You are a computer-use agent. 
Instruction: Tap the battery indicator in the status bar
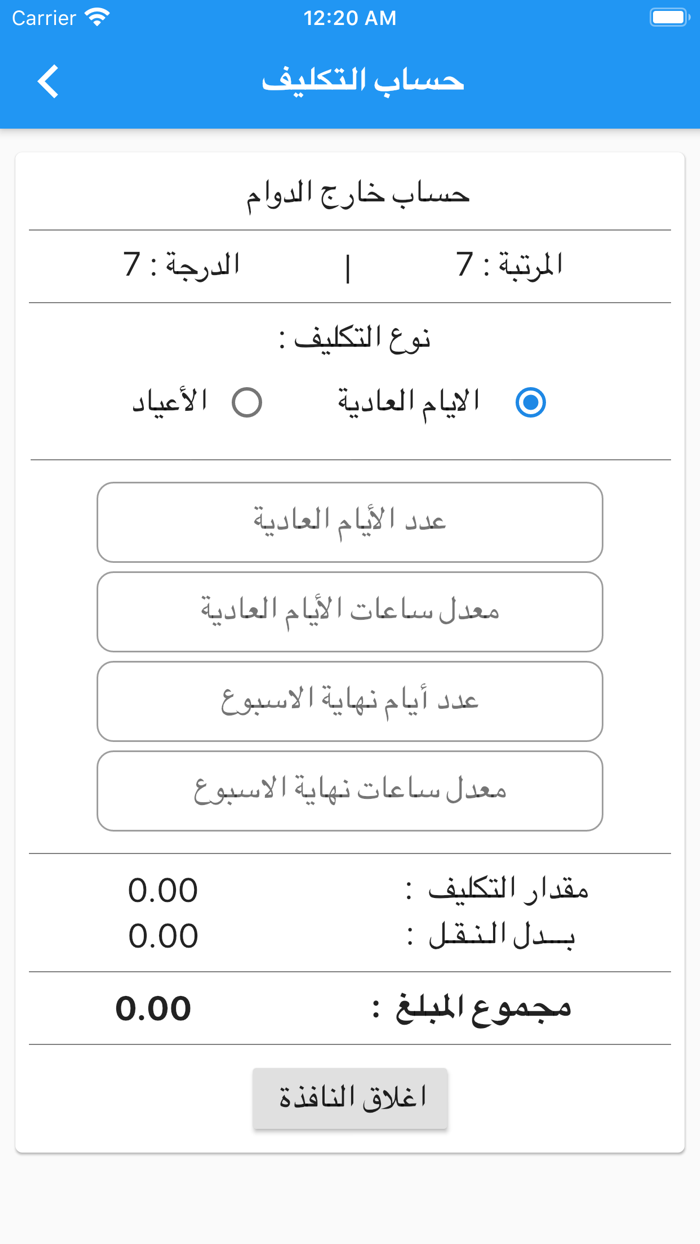666,17
